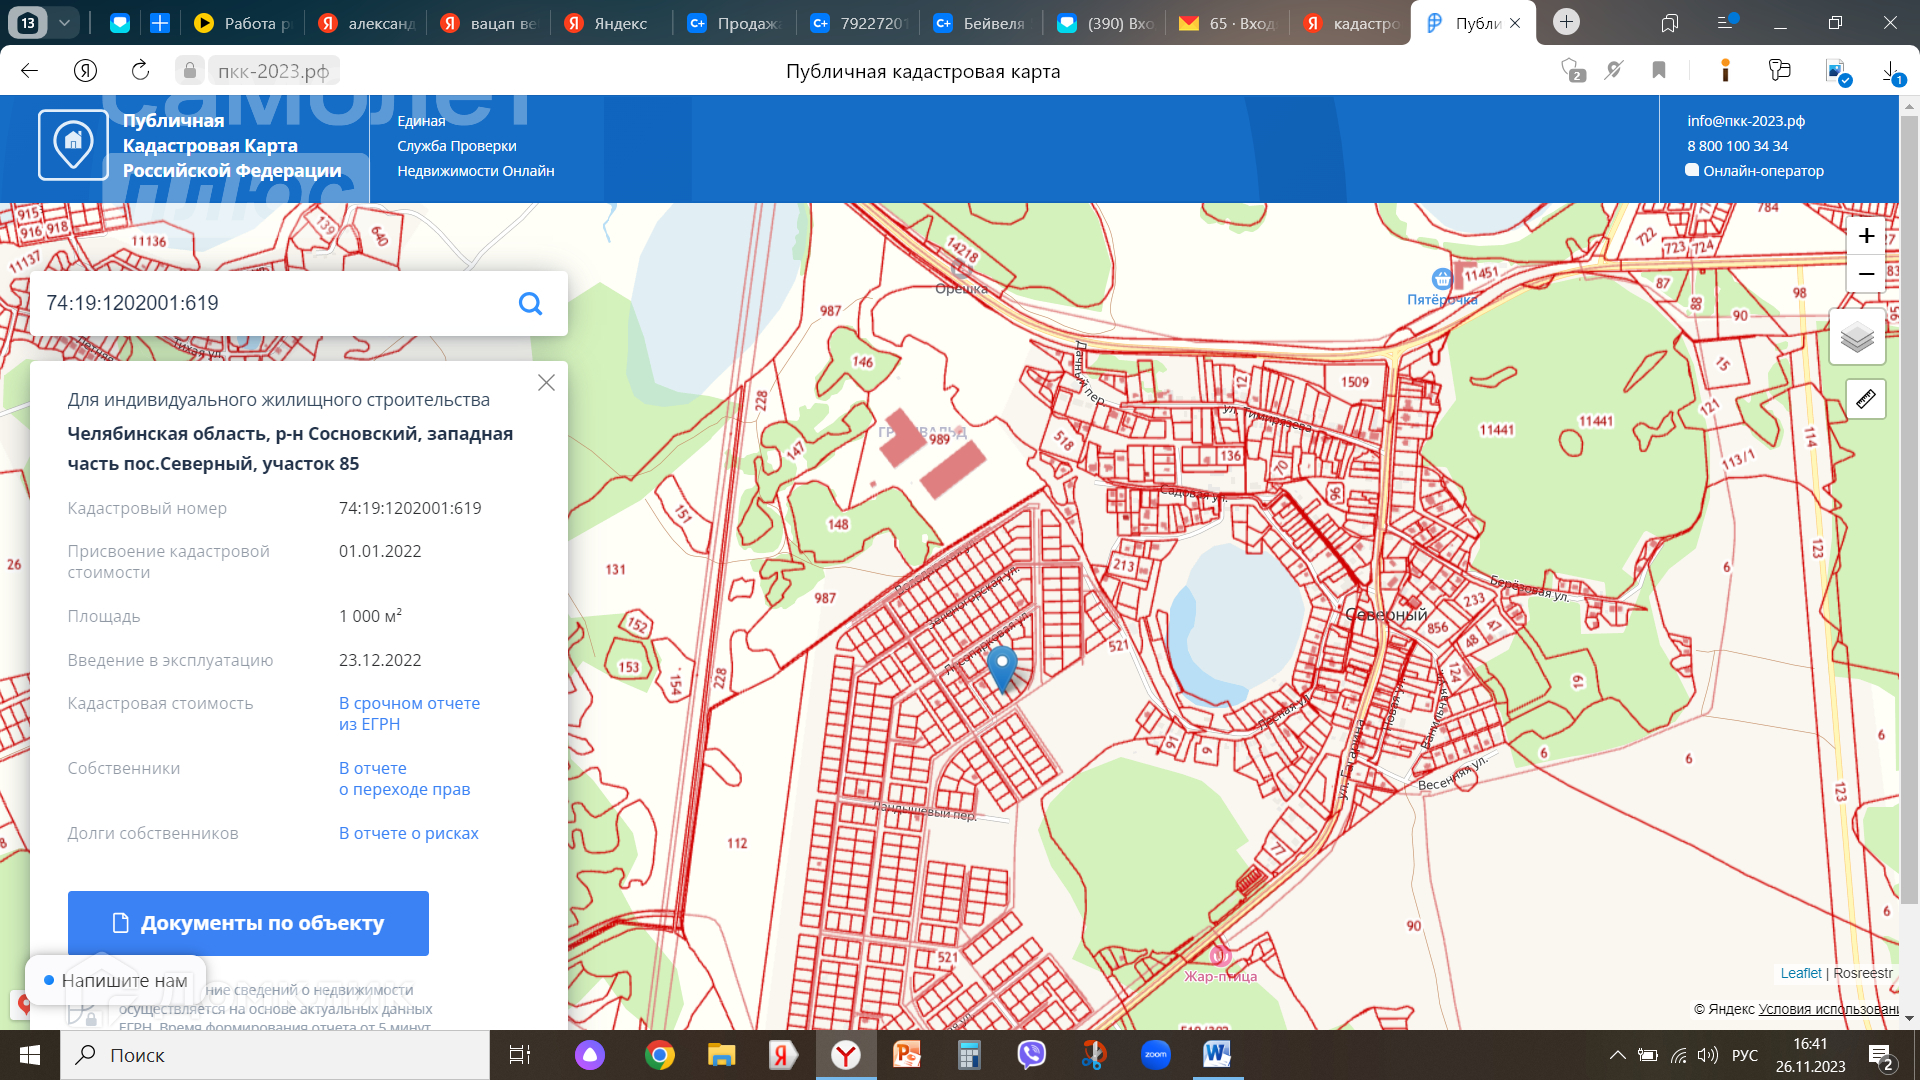Screen dimensions: 1920x1080
Task: Switch to the Бейвеля tab
Action: 980,23
